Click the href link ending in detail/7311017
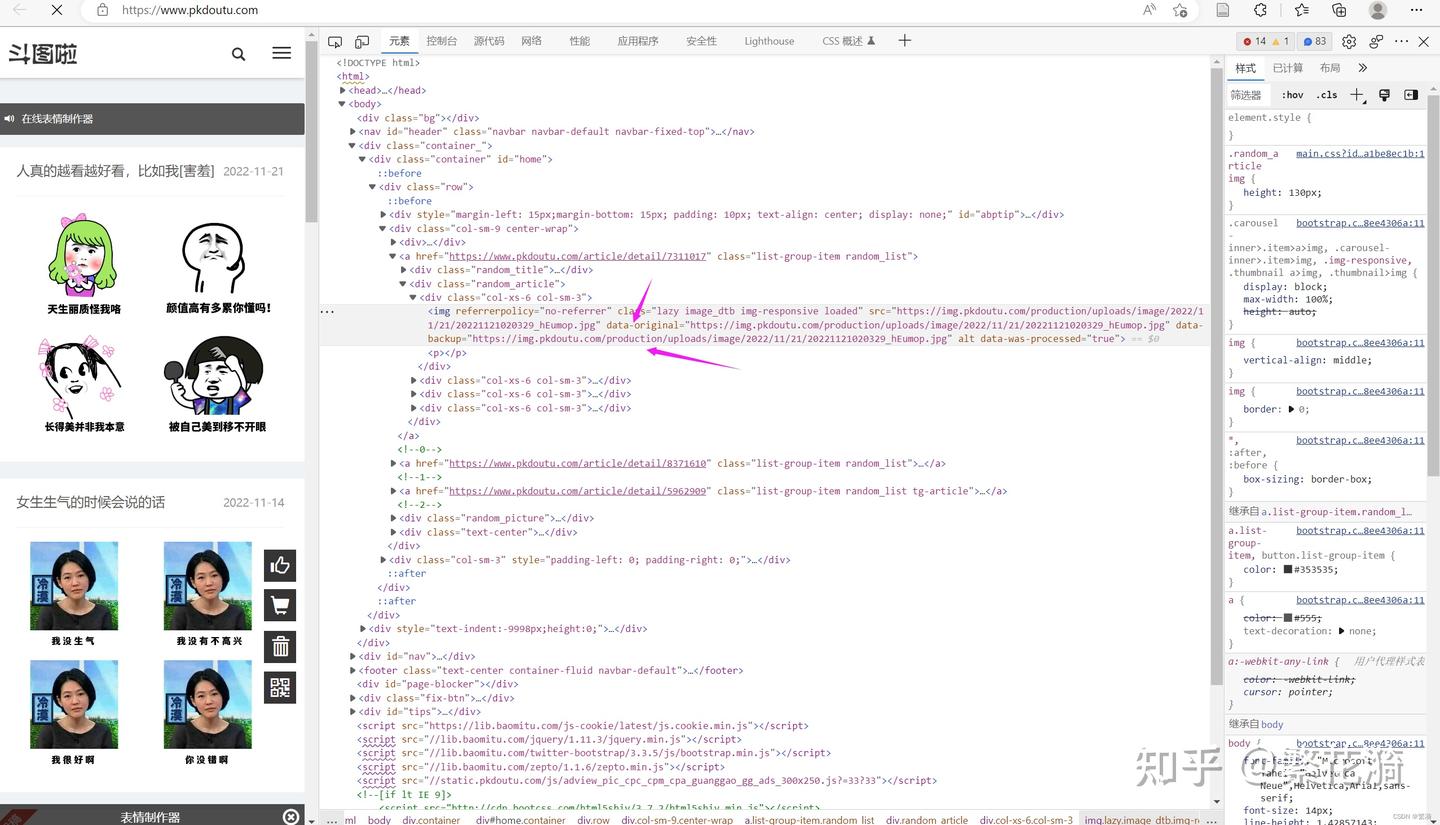The width and height of the screenshot is (1440, 825). tap(578, 256)
